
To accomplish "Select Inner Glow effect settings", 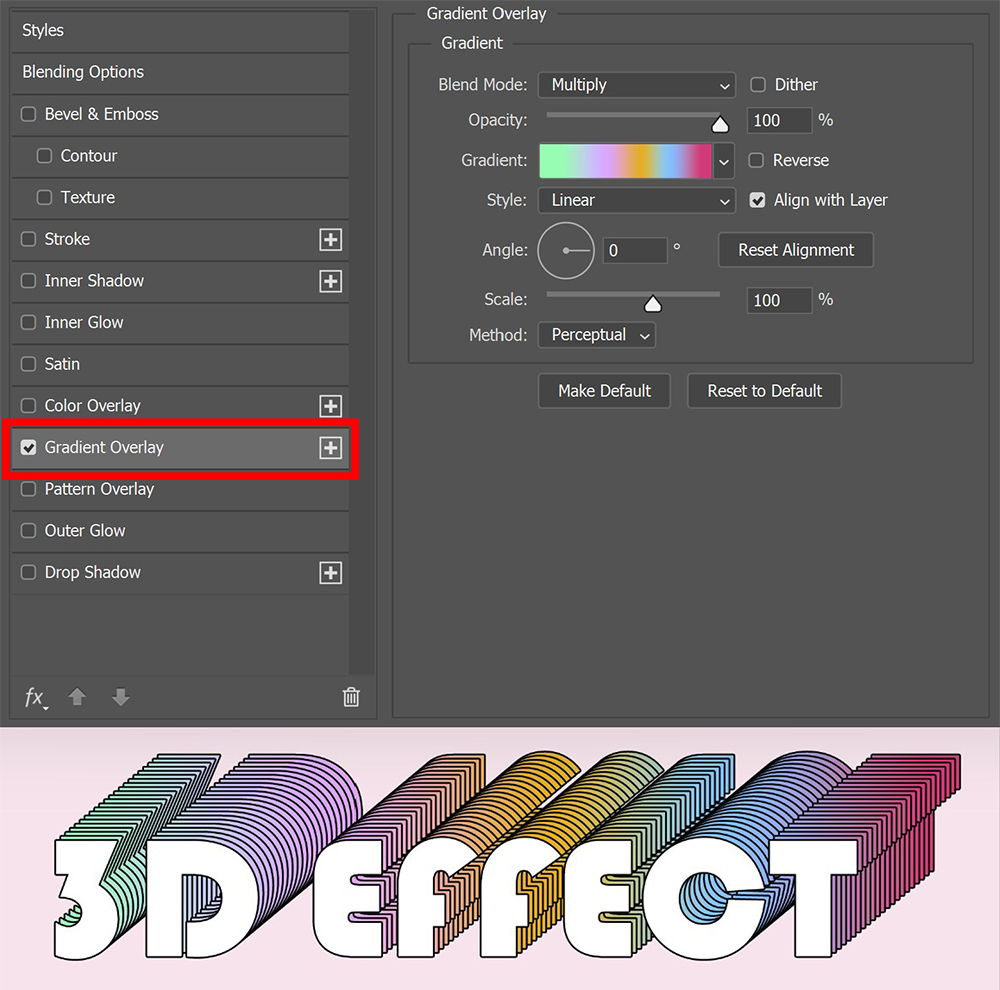I will click(x=180, y=322).
